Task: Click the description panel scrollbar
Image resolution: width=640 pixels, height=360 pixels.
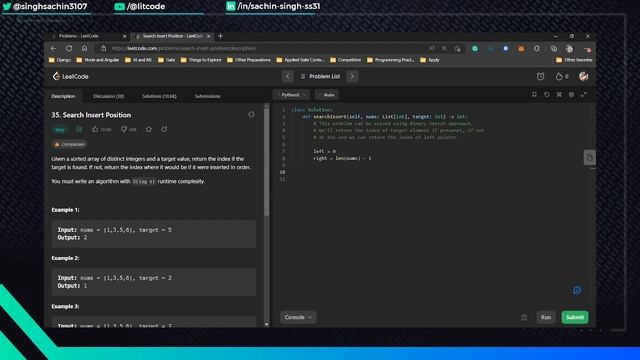Action: tap(267, 161)
